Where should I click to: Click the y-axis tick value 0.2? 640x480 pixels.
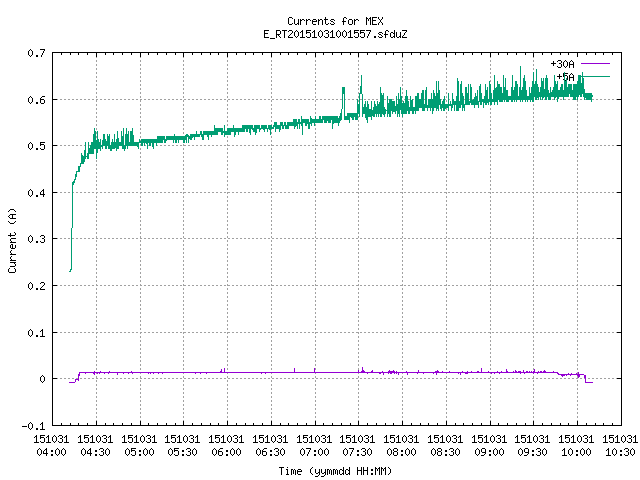(x=36, y=286)
